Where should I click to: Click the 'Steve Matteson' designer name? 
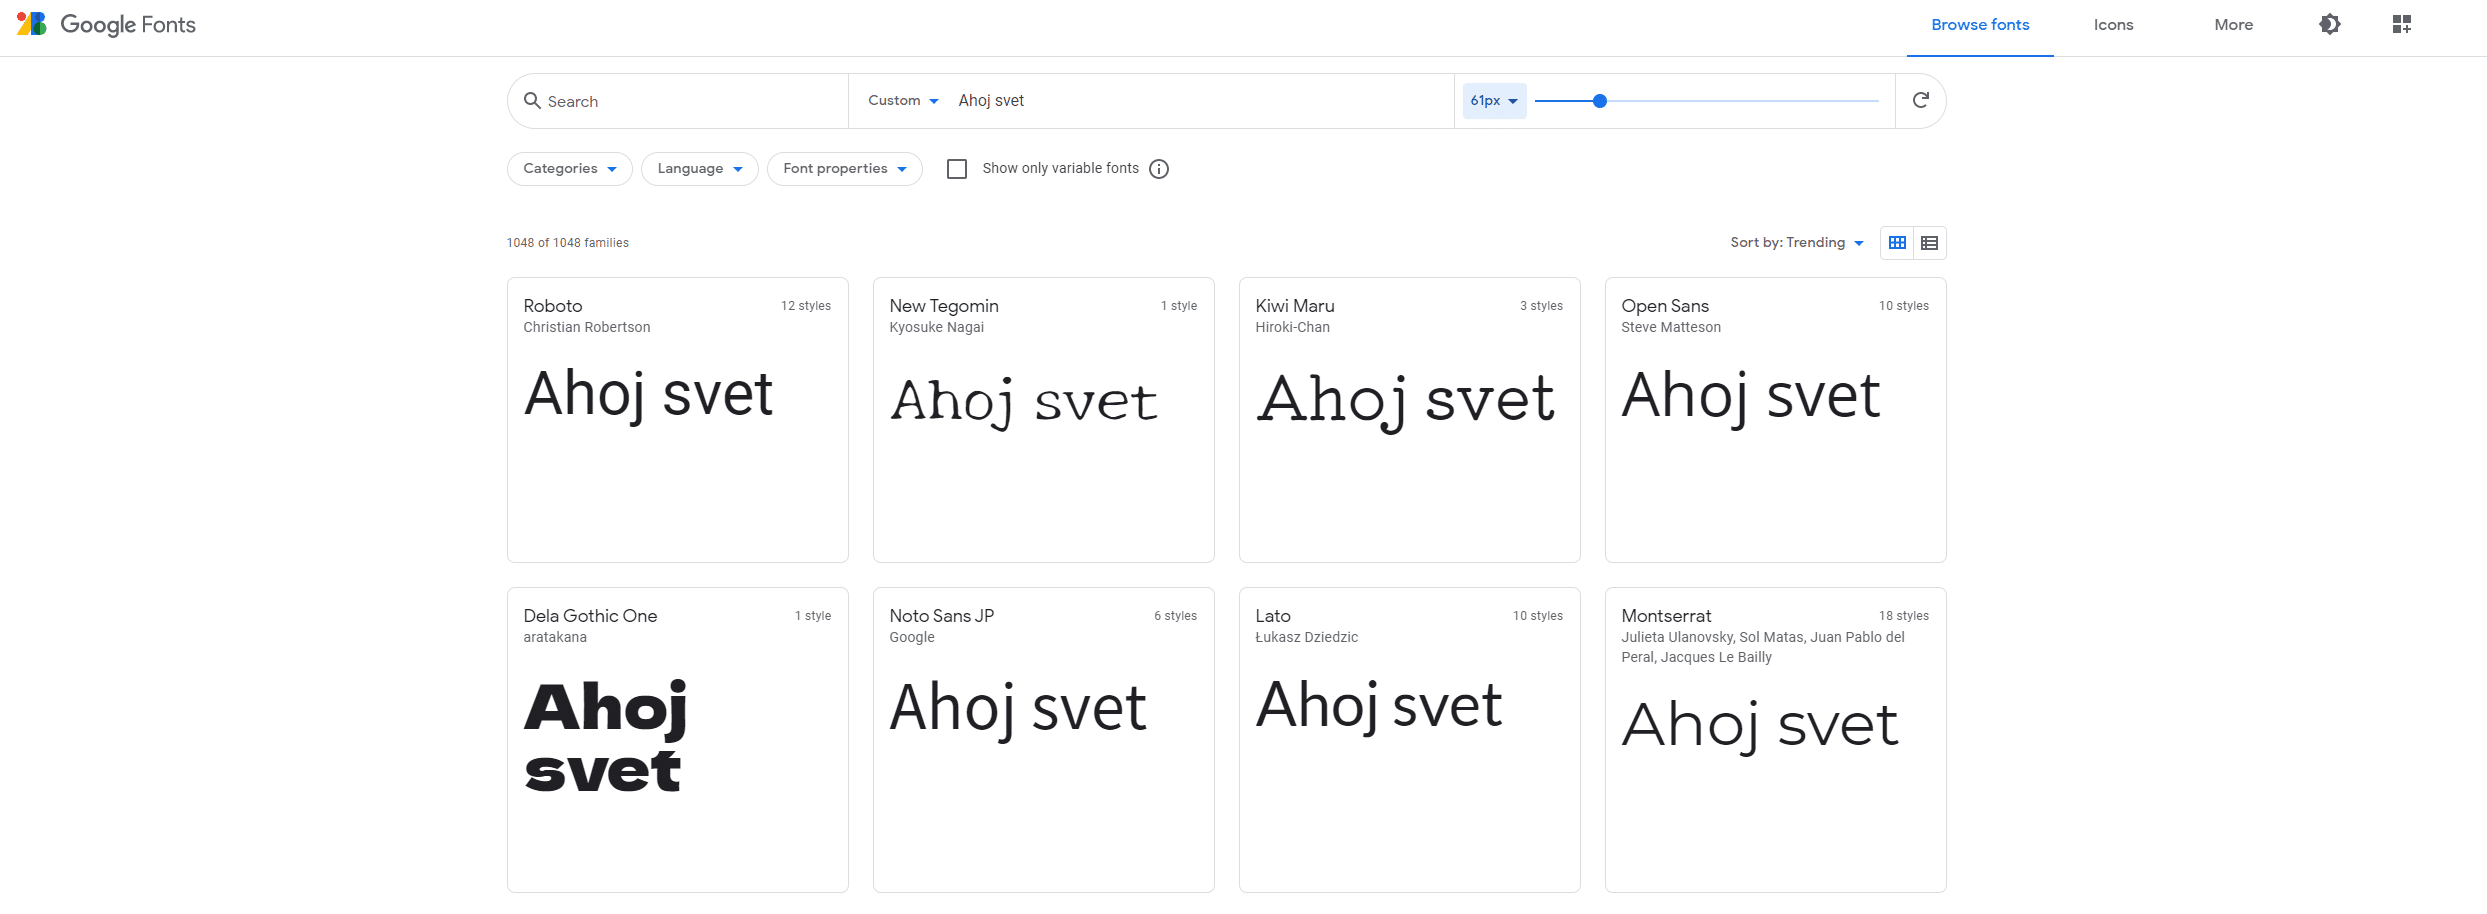pos(1671,327)
